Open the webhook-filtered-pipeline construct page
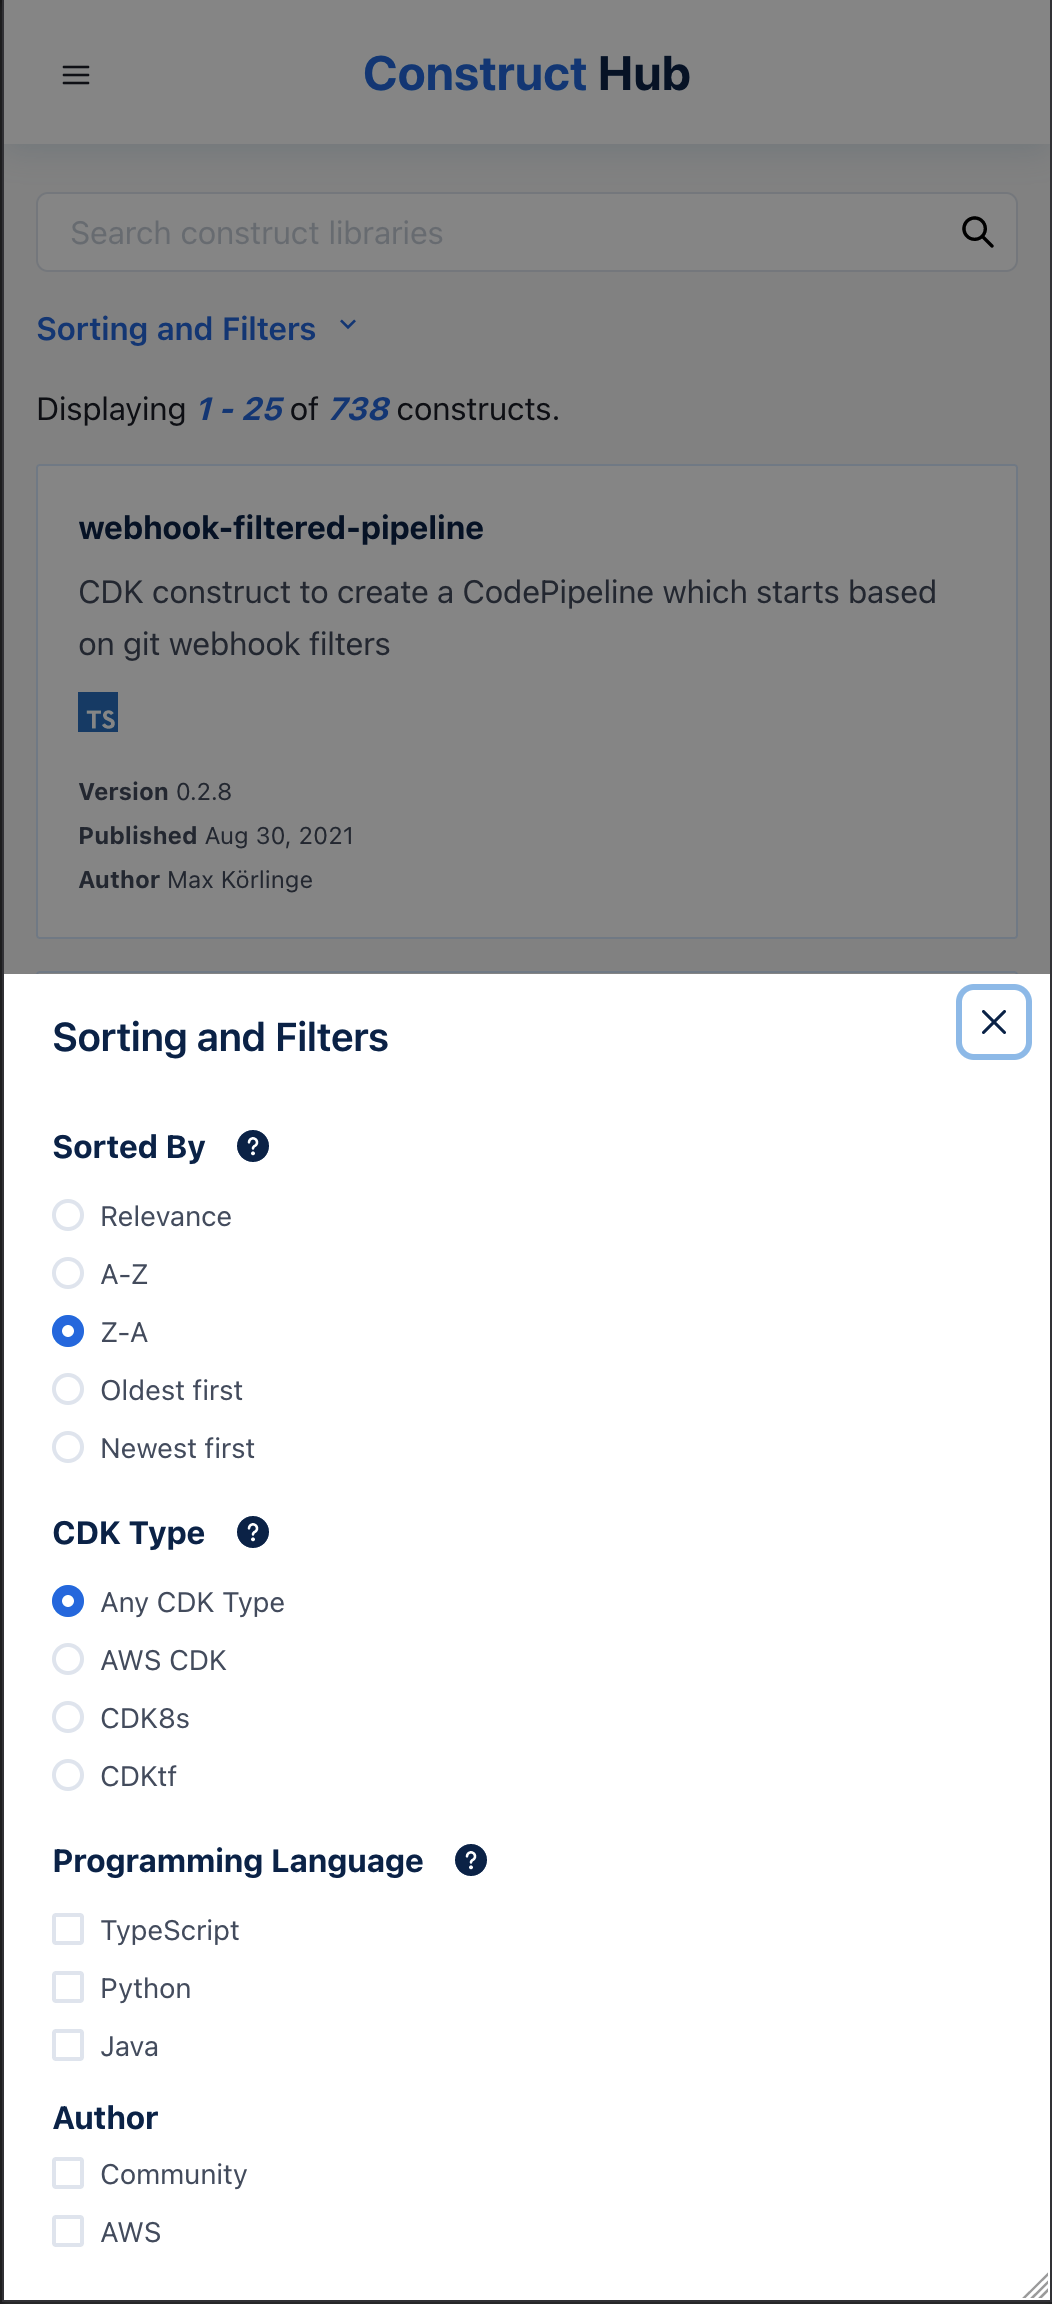The height and width of the screenshot is (2304, 1052). pyautogui.click(x=281, y=527)
